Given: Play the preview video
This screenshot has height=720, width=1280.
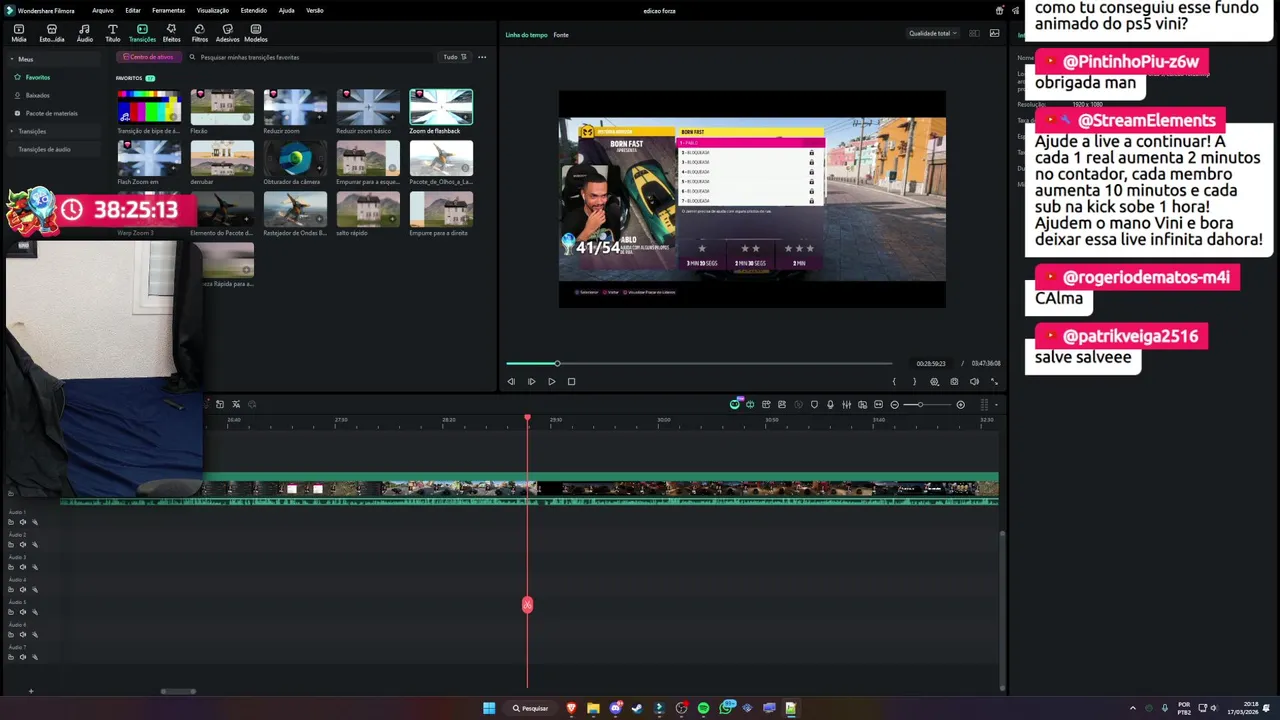Looking at the screenshot, I should point(551,381).
